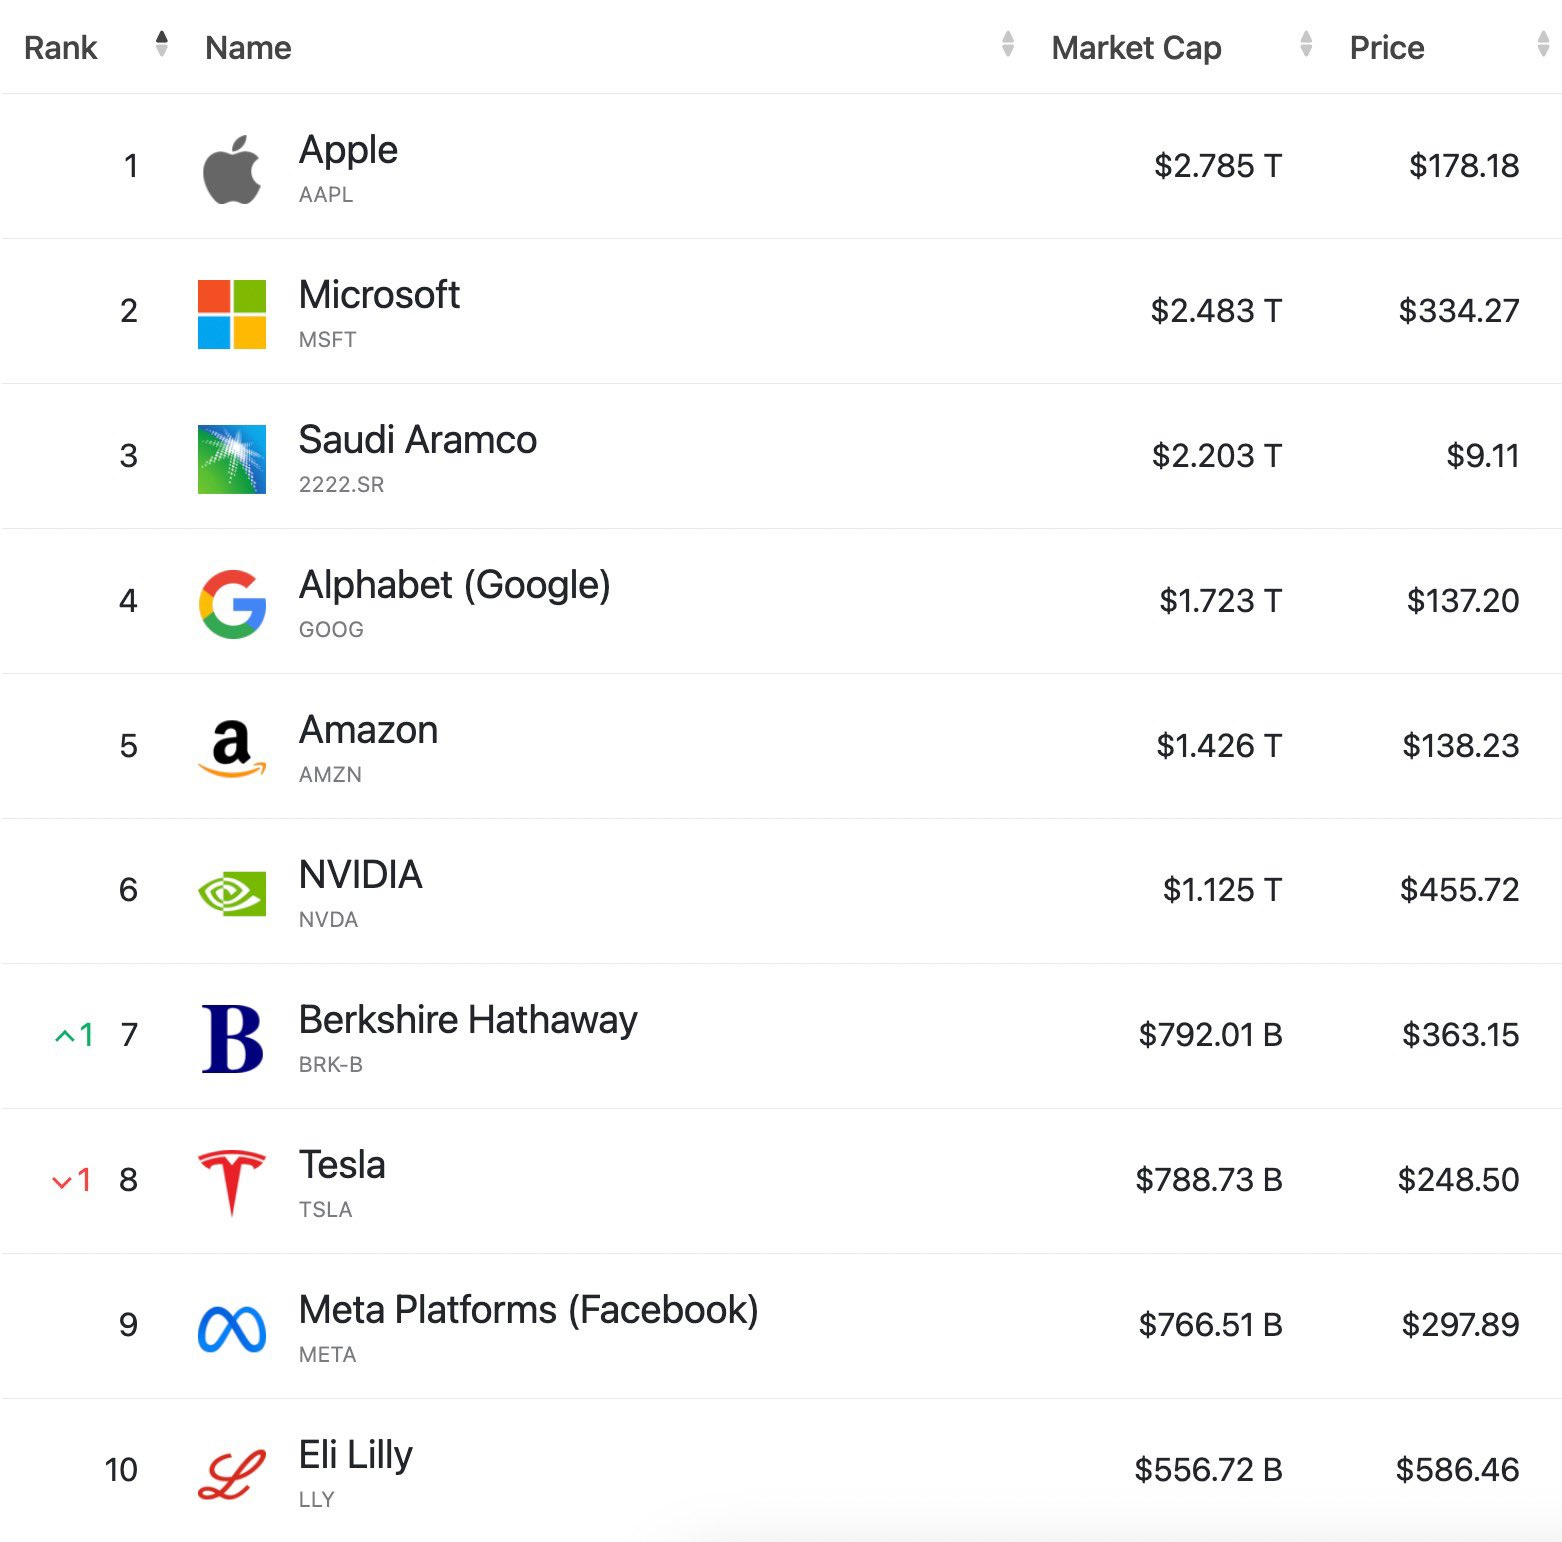Click the $2.785 T market cap value

point(1218,166)
